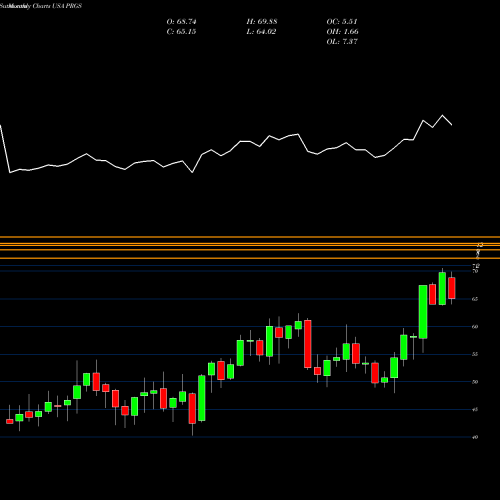
Task: Click the 45 price axis label
Action: 475,410
